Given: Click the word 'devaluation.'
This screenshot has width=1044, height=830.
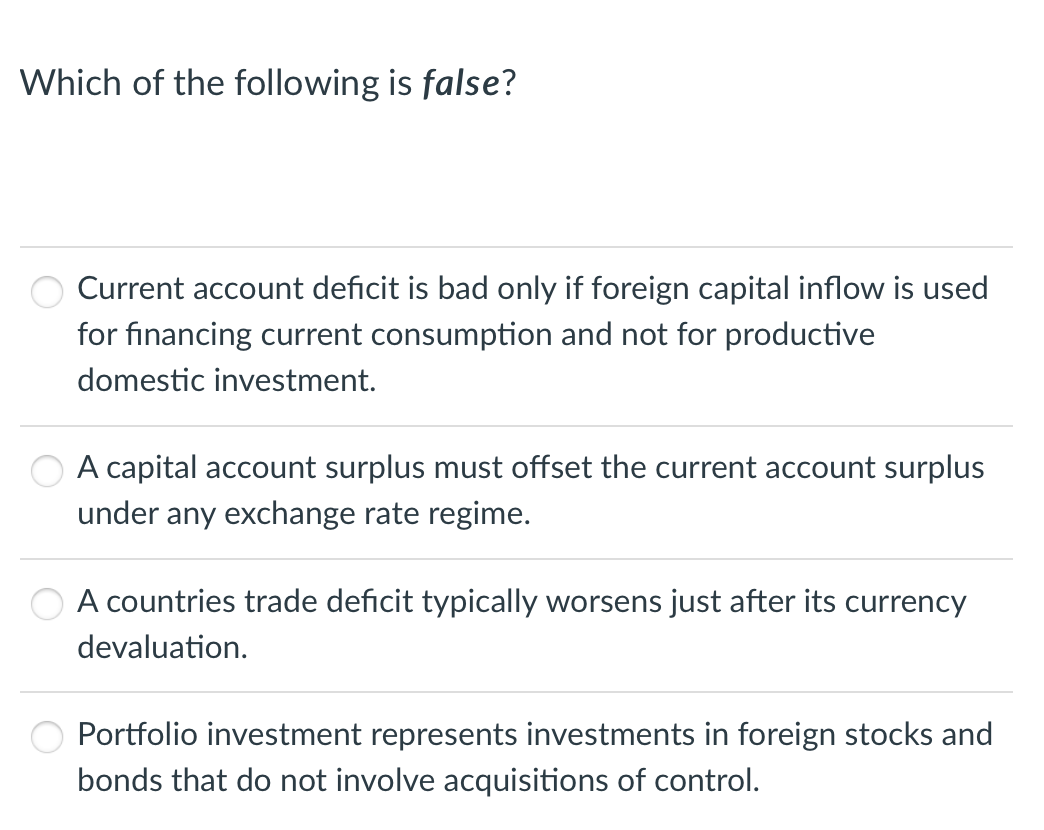Looking at the screenshot, I should point(162,647).
